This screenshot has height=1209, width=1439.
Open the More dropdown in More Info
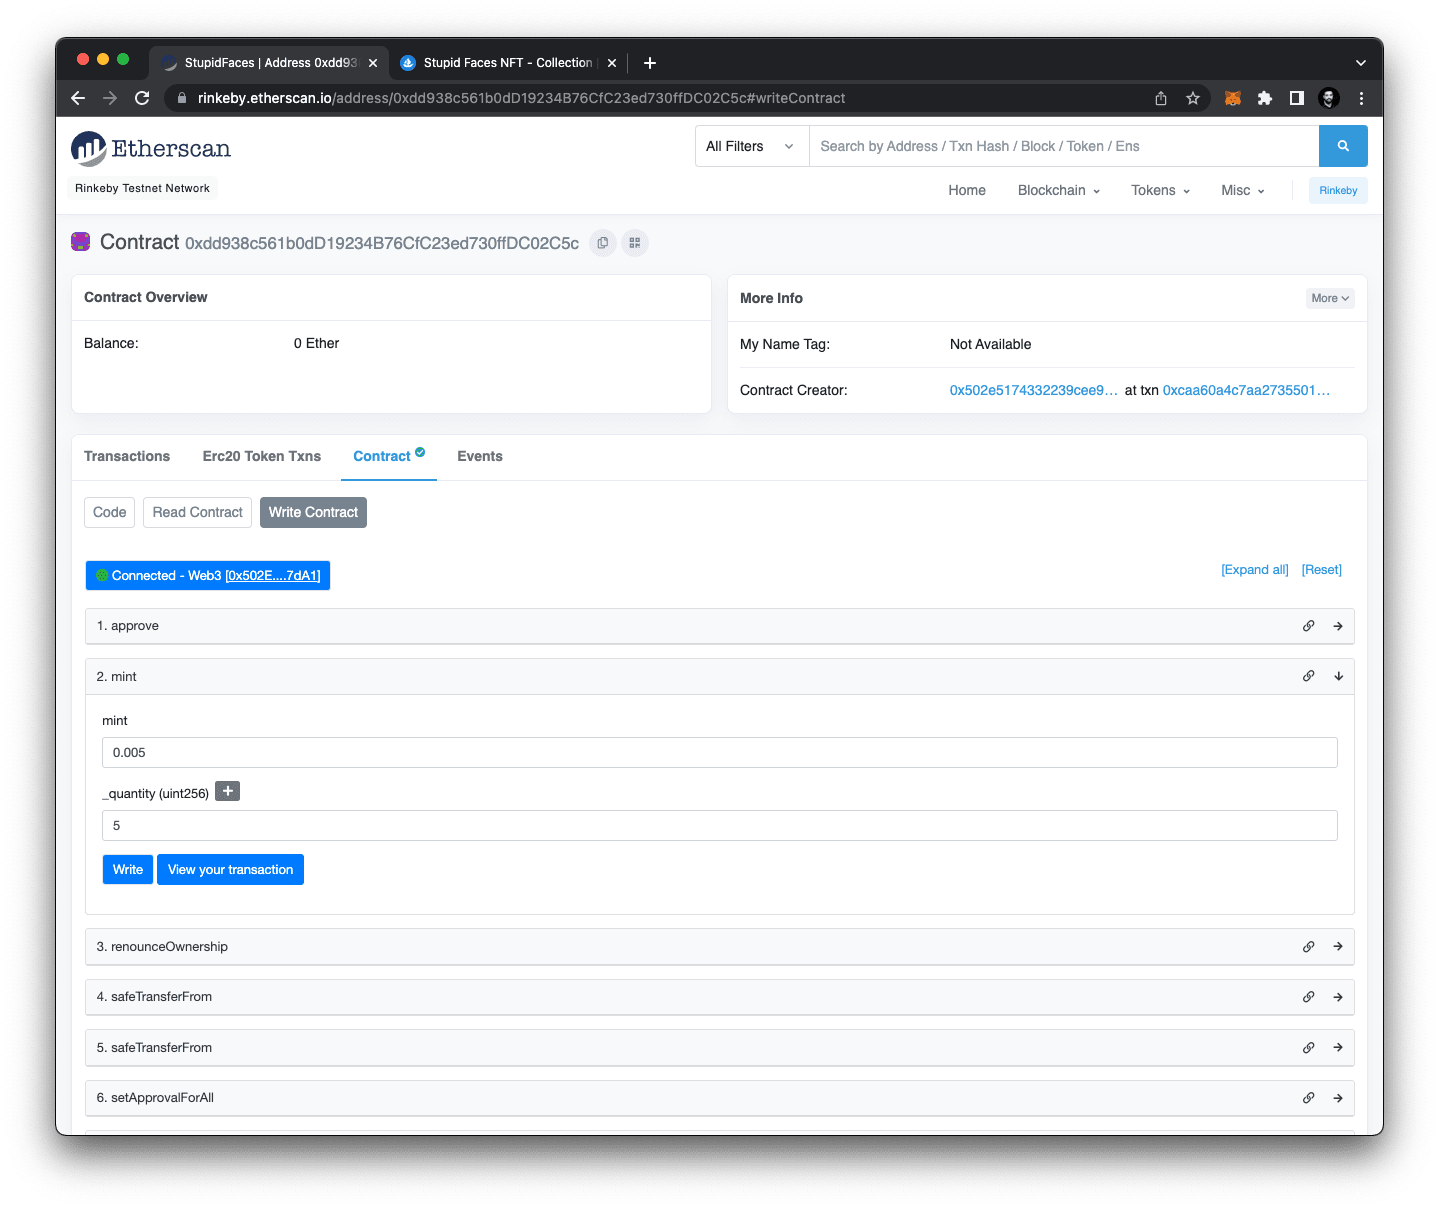point(1330,298)
